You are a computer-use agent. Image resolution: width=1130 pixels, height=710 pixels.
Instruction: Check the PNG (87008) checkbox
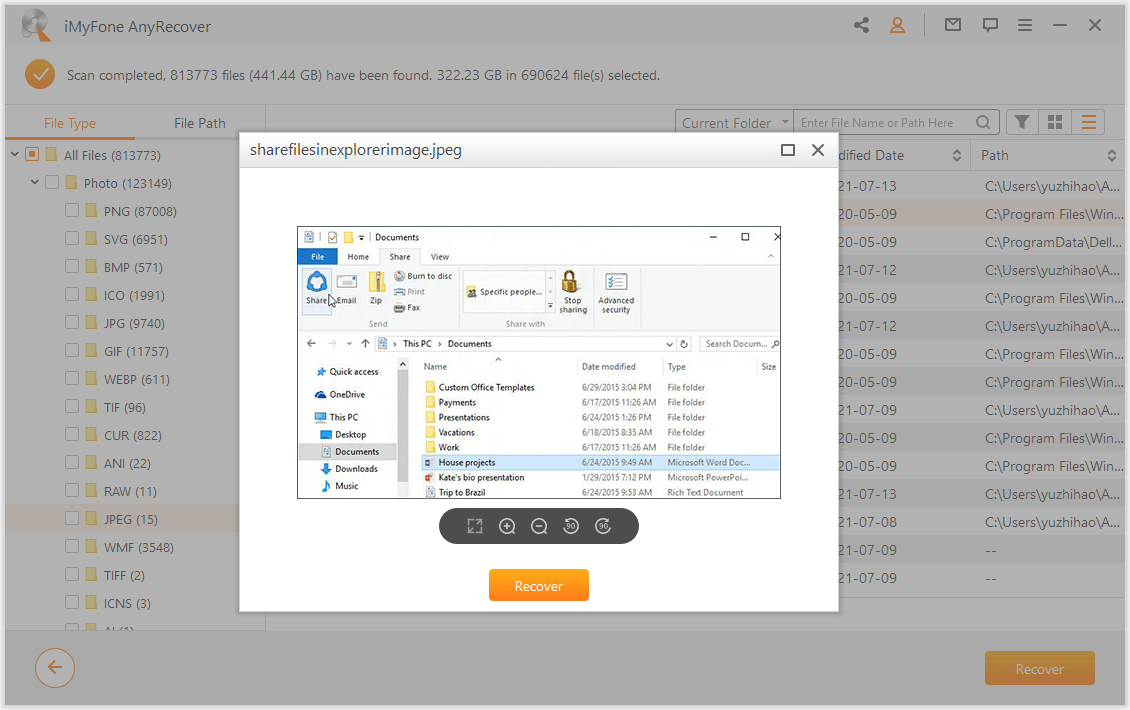point(72,211)
